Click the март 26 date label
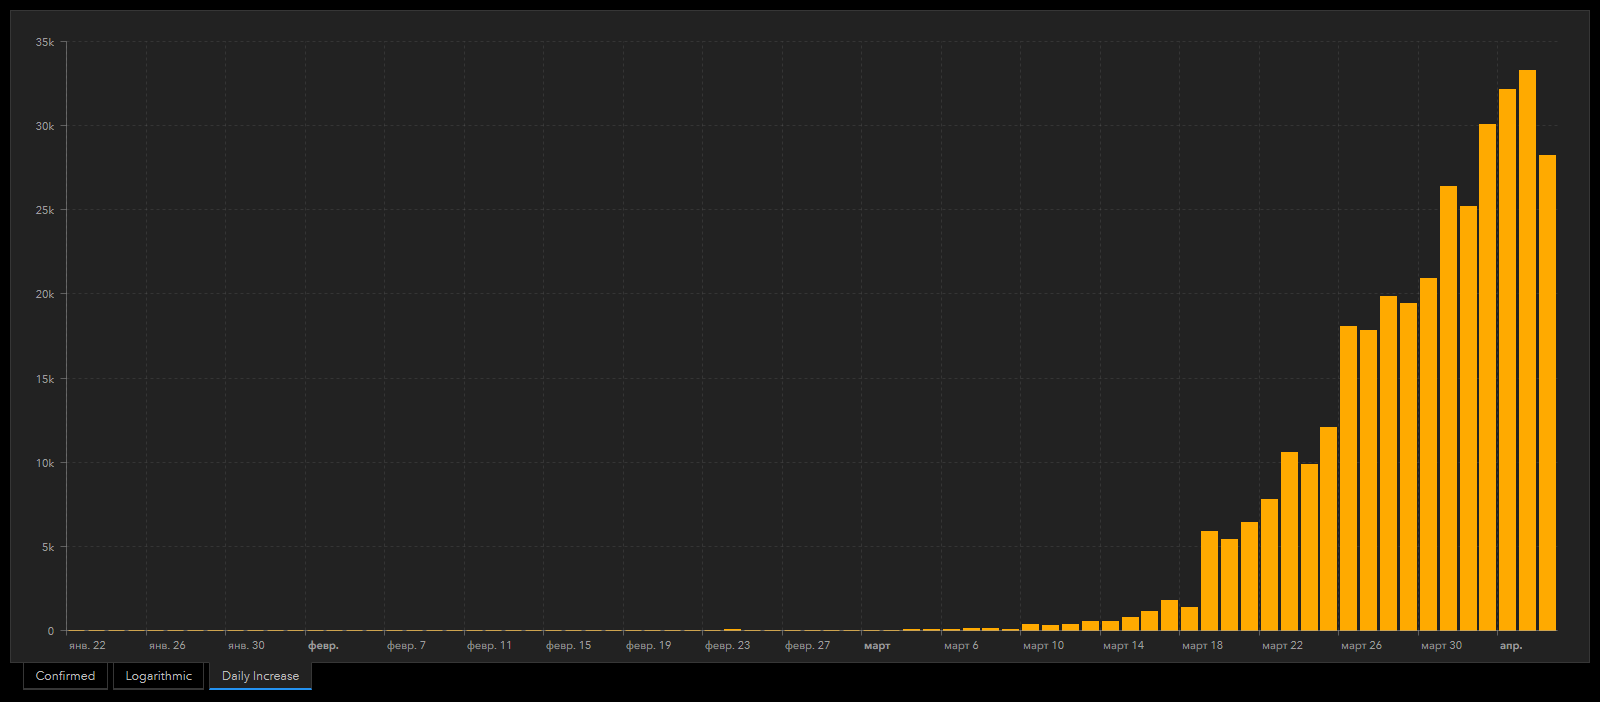The height and width of the screenshot is (702, 1600). pyautogui.click(x=1361, y=646)
